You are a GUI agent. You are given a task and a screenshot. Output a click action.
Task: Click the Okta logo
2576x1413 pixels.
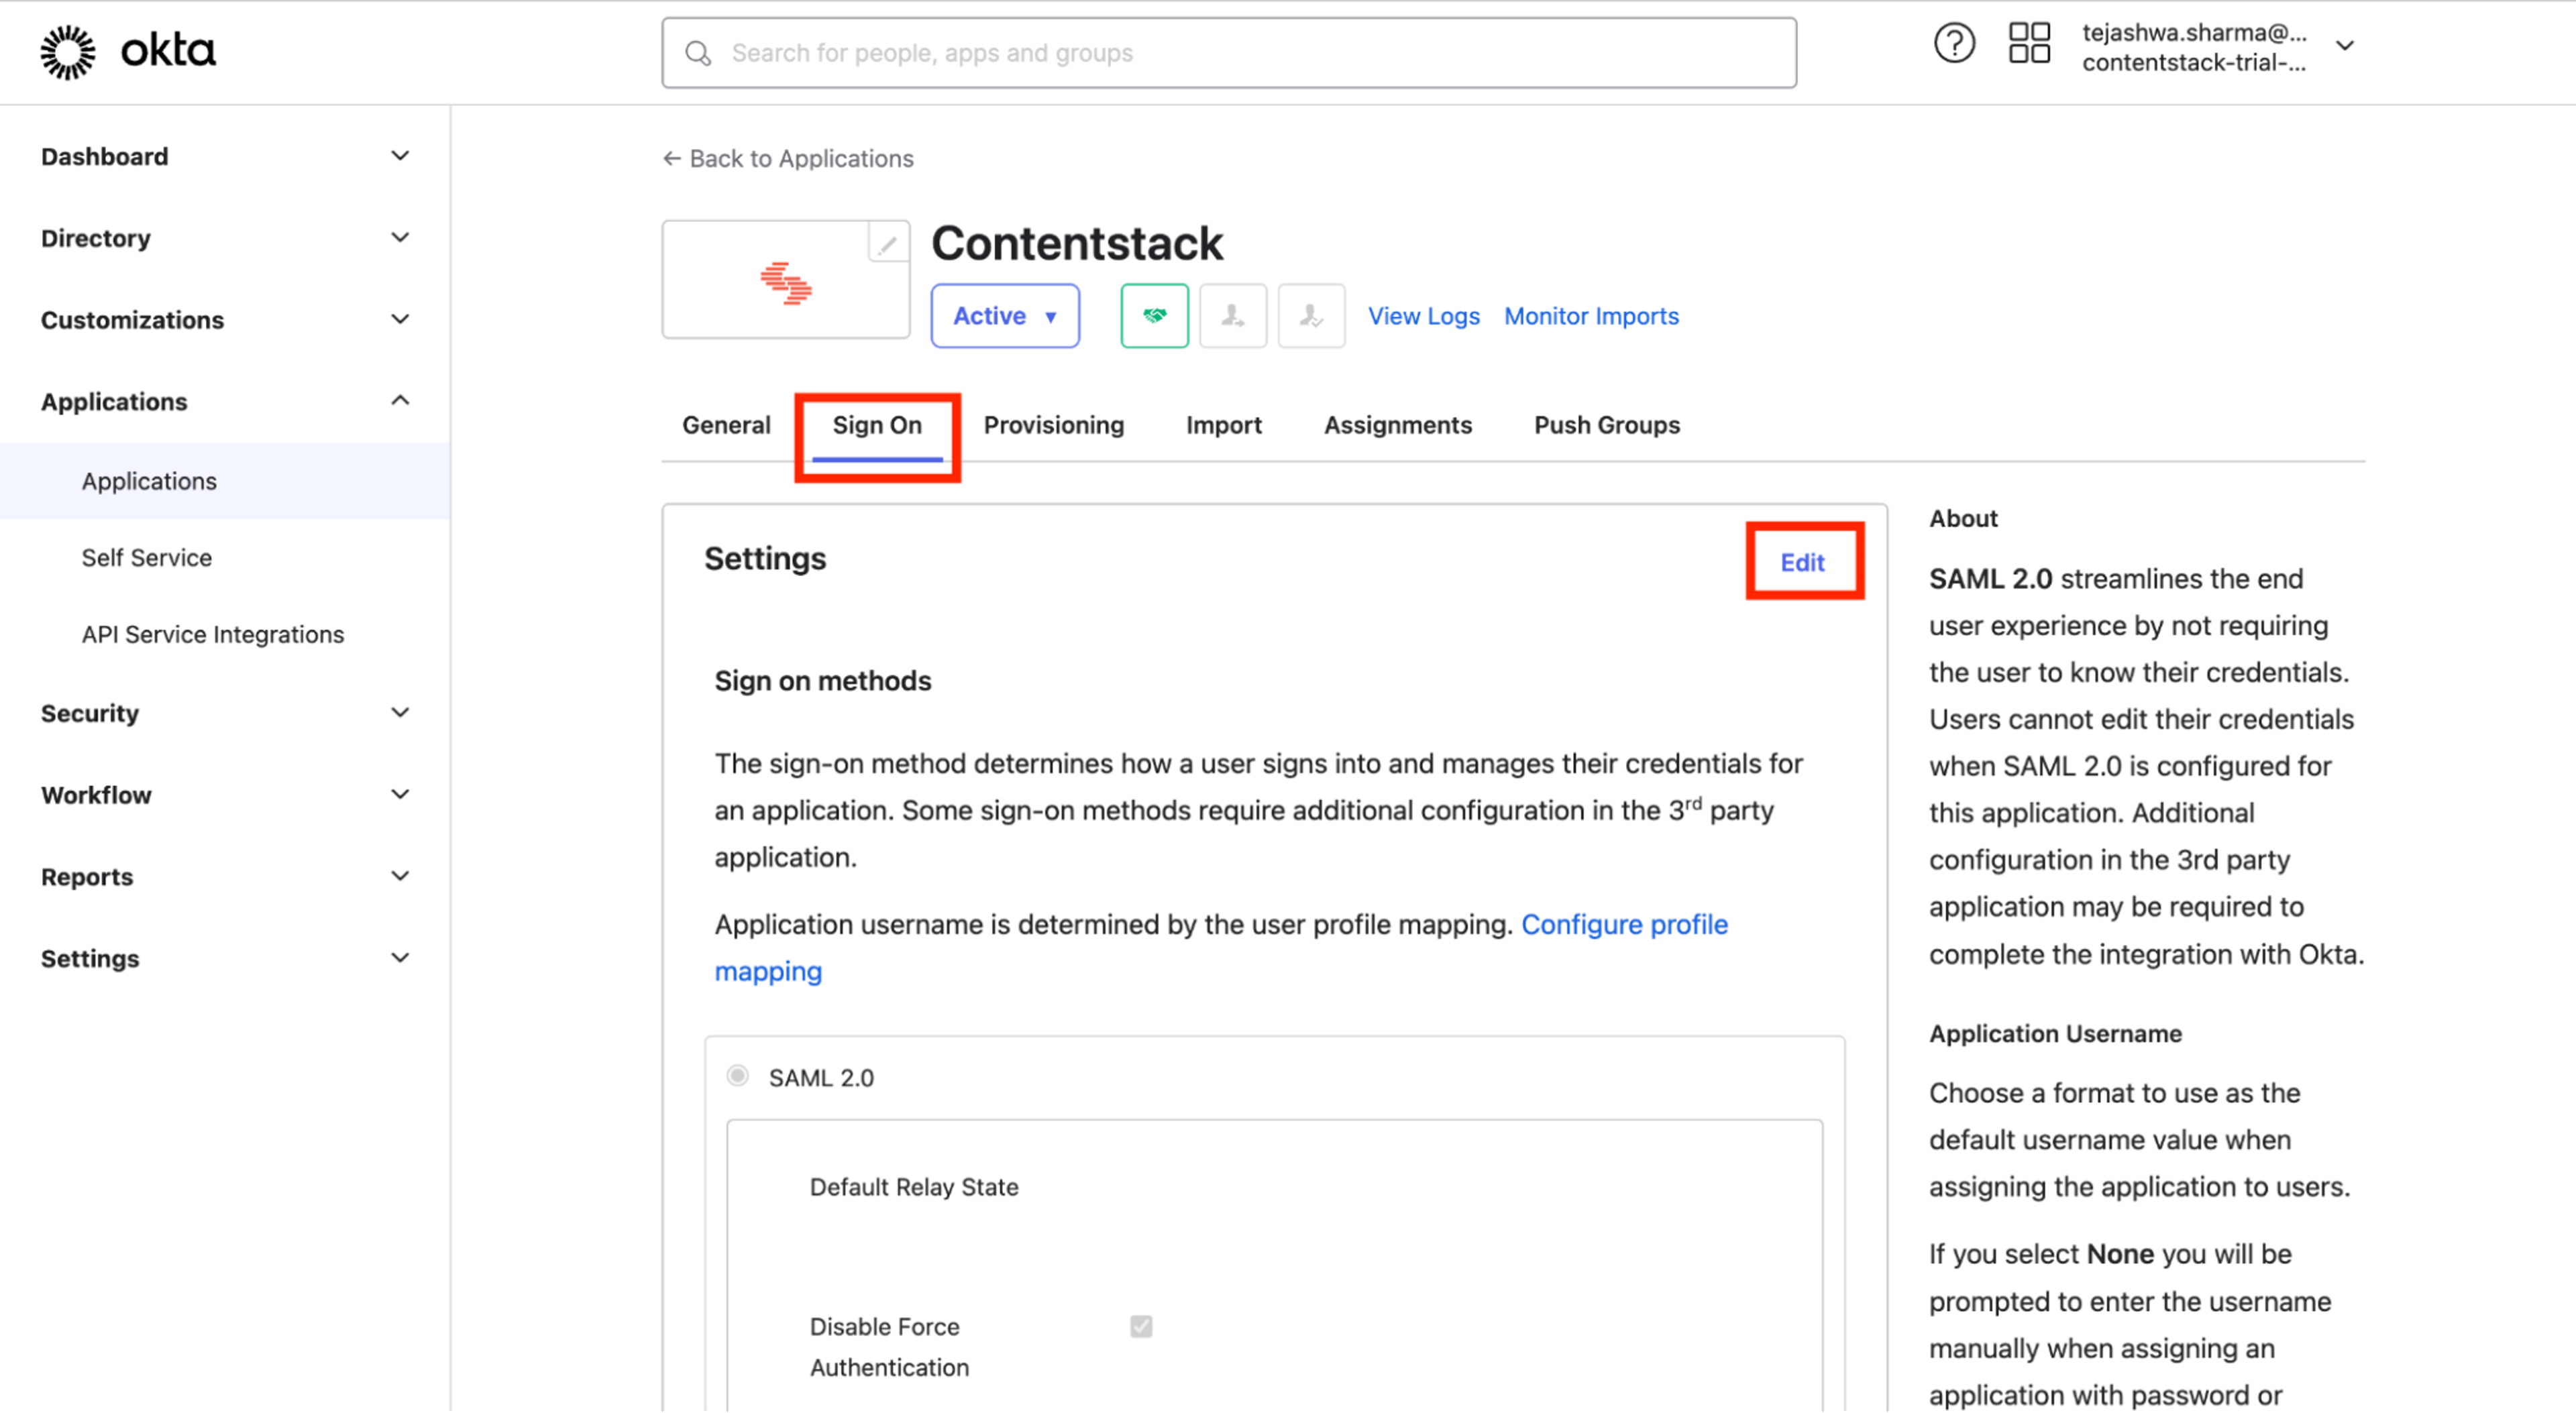pos(128,51)
